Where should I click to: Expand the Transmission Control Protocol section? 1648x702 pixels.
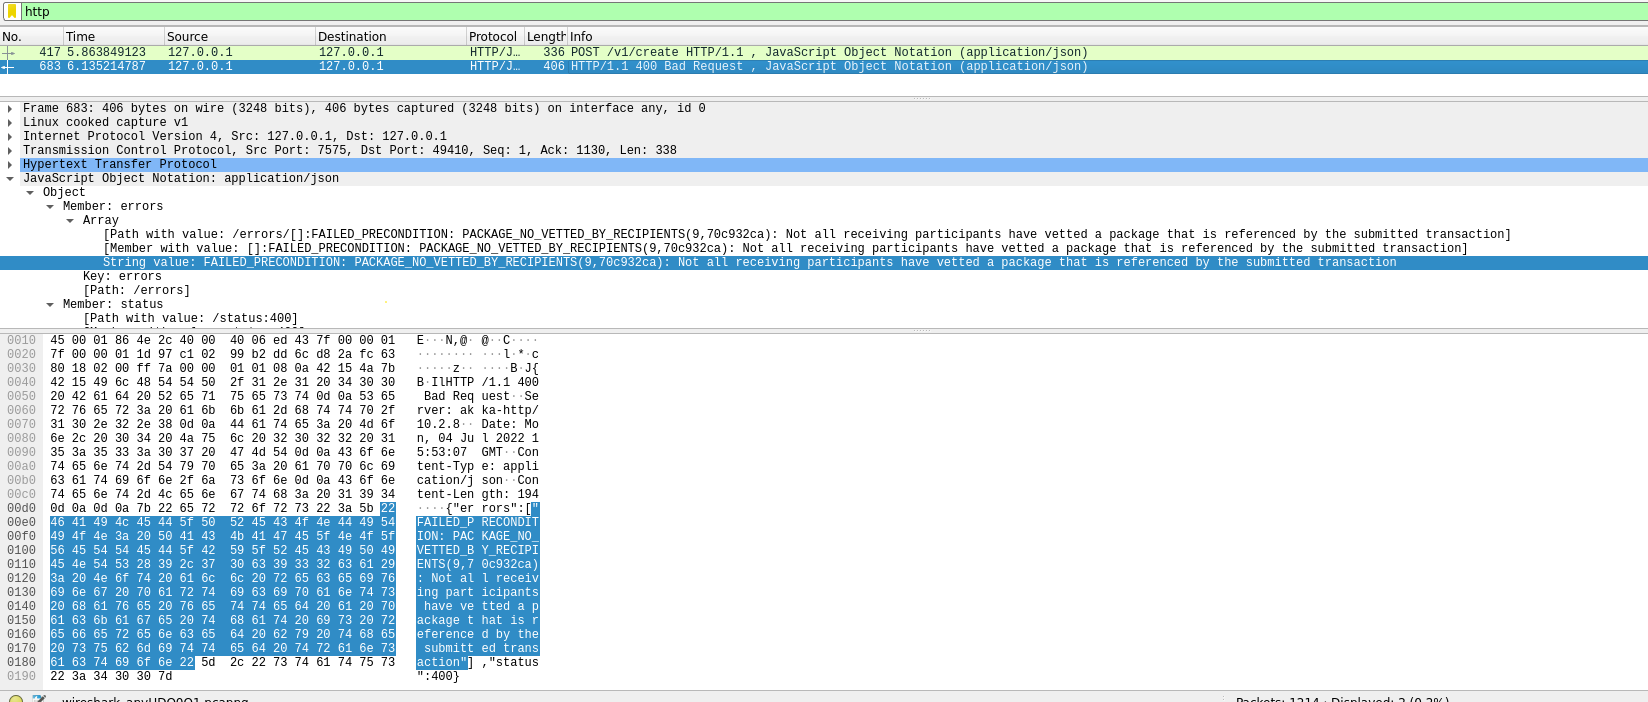(10, 150)
